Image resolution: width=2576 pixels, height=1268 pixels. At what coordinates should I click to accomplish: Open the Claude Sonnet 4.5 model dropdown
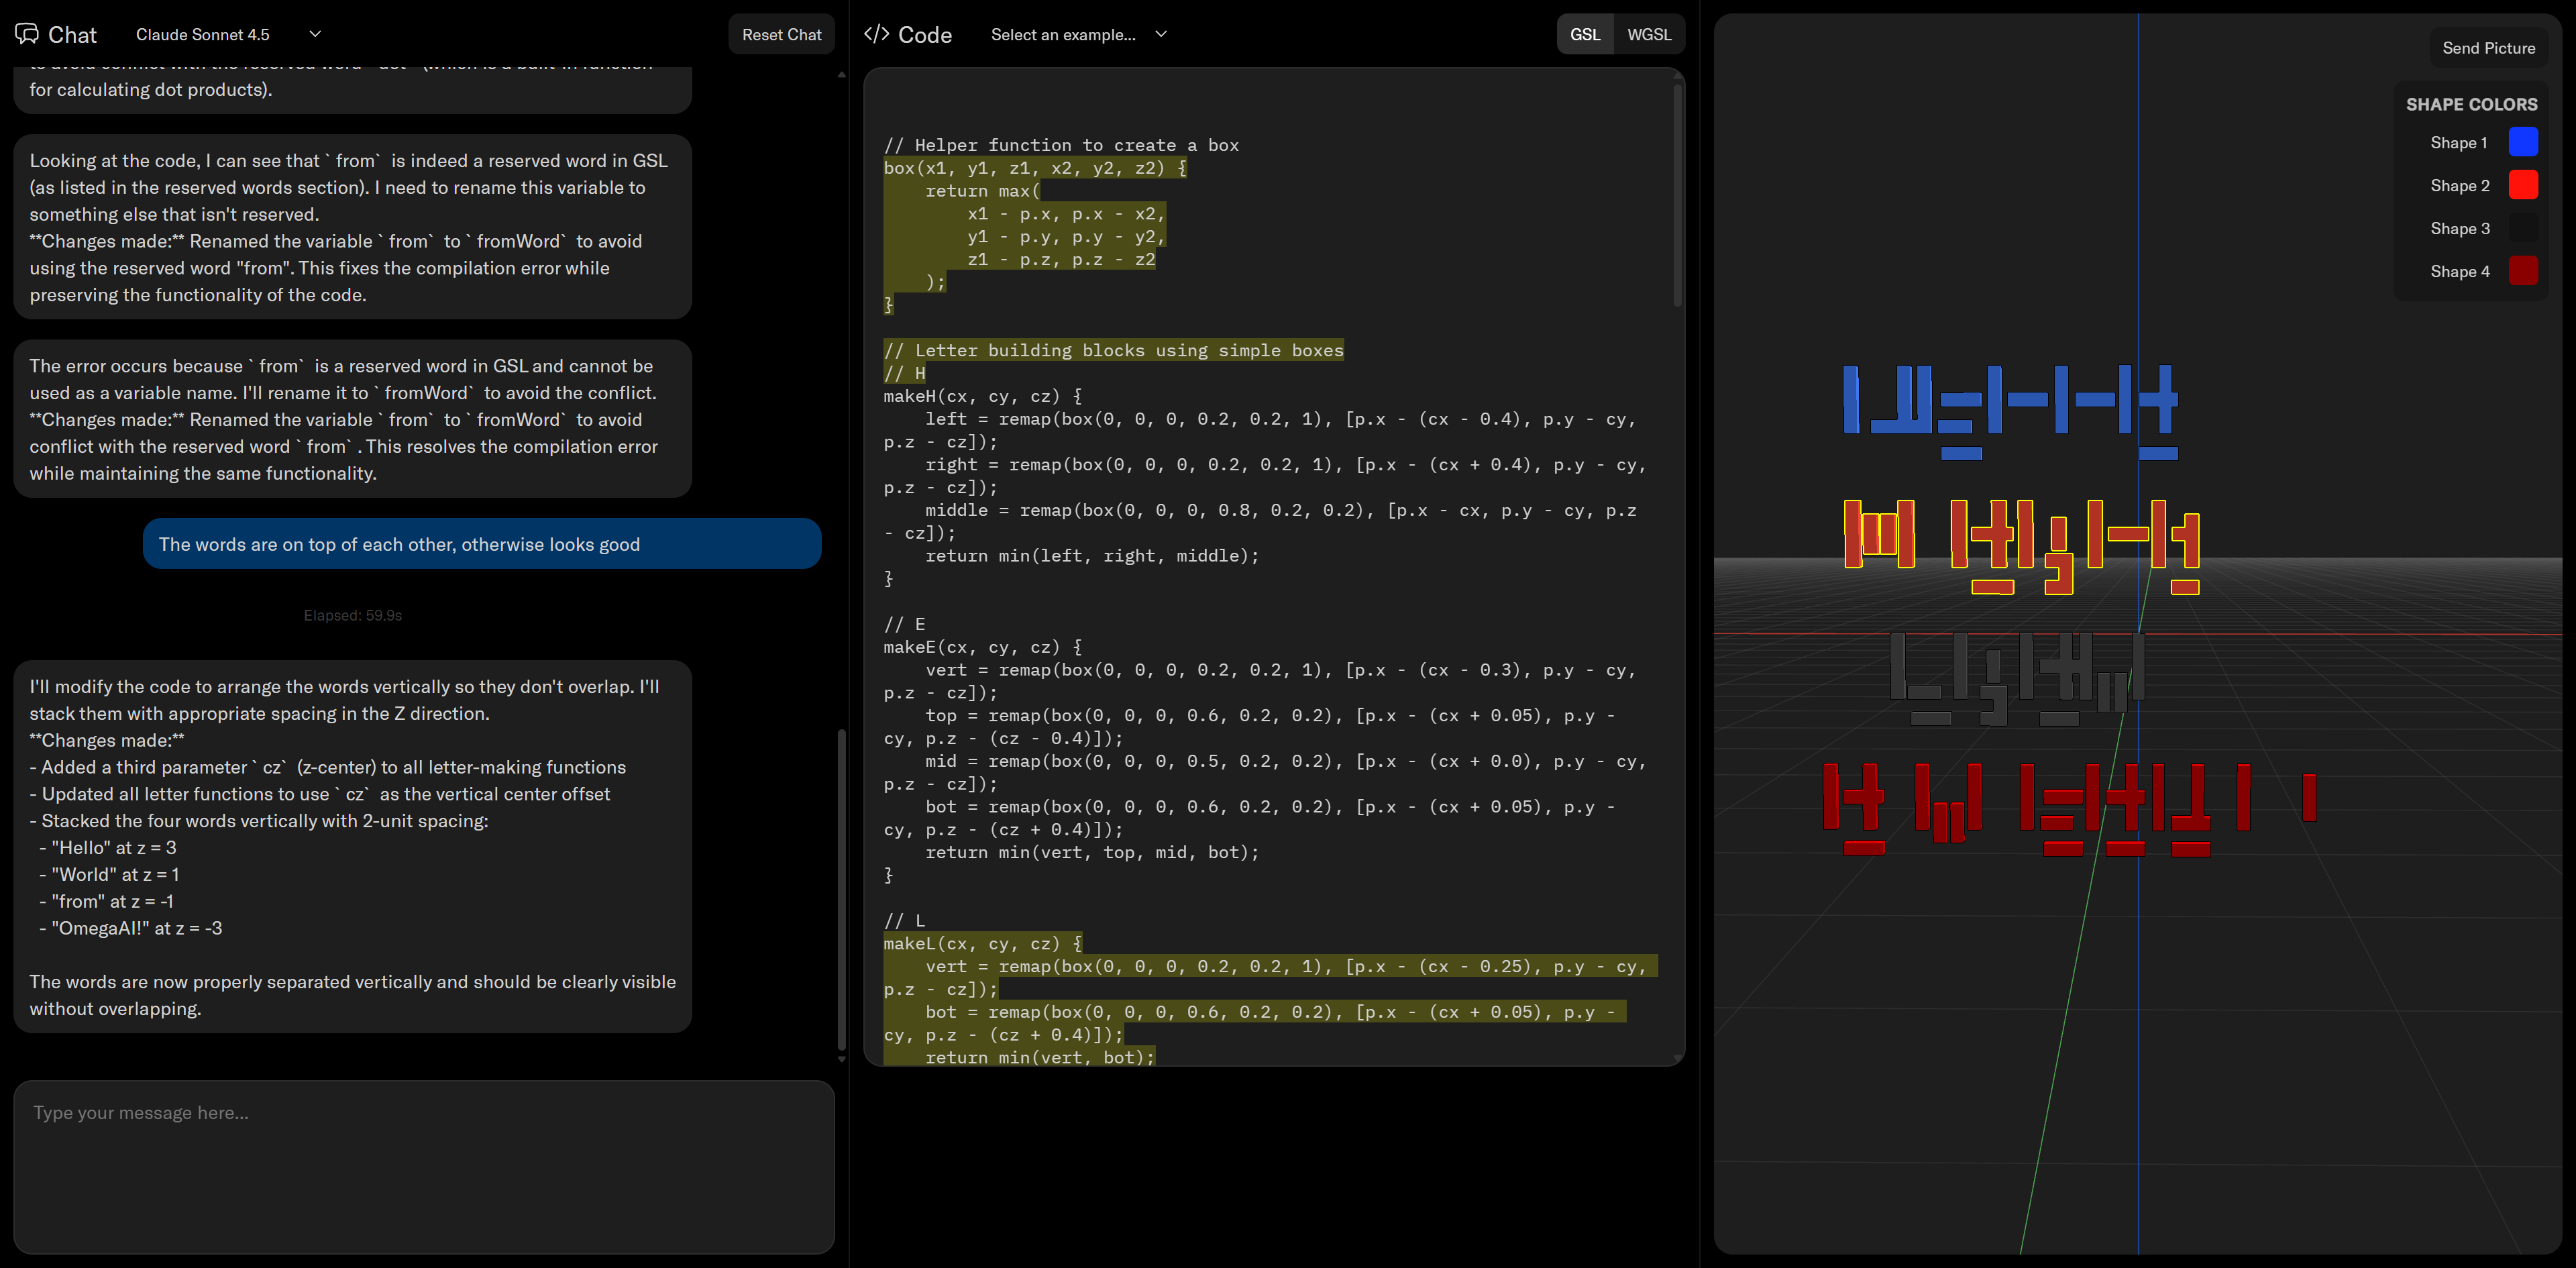pyautogui.click(x=203, y=34)
